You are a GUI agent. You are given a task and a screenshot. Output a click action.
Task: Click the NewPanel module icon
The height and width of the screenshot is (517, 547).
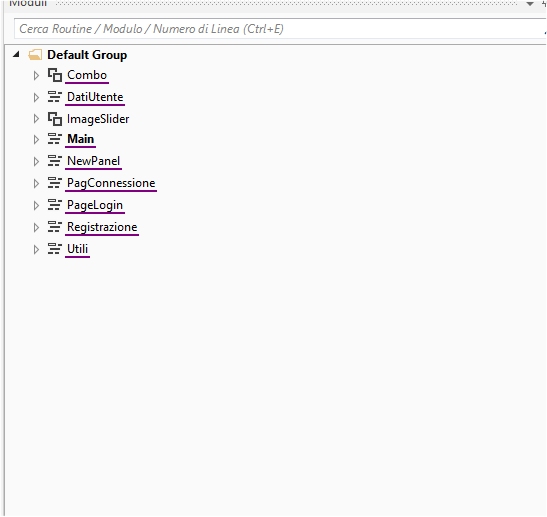tap(55, 161)
